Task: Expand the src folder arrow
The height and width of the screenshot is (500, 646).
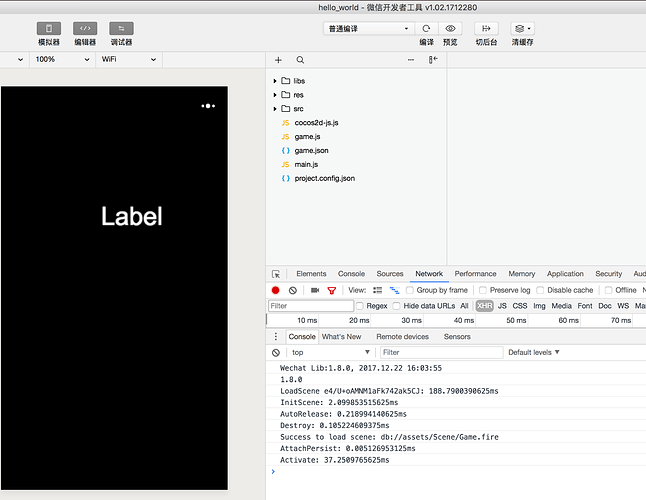Action: point(275,109)
